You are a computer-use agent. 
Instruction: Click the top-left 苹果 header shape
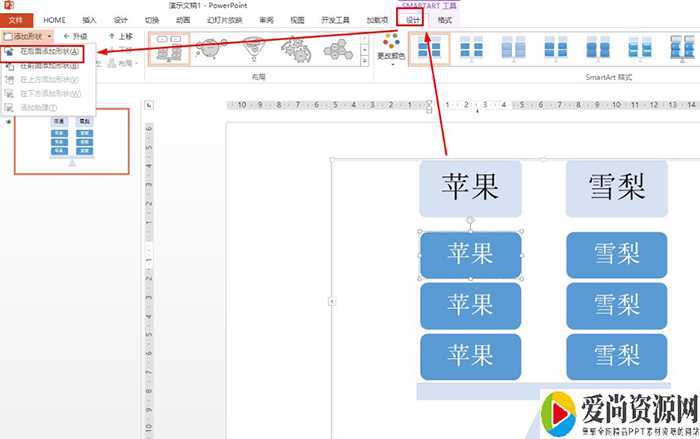(470, 188)
